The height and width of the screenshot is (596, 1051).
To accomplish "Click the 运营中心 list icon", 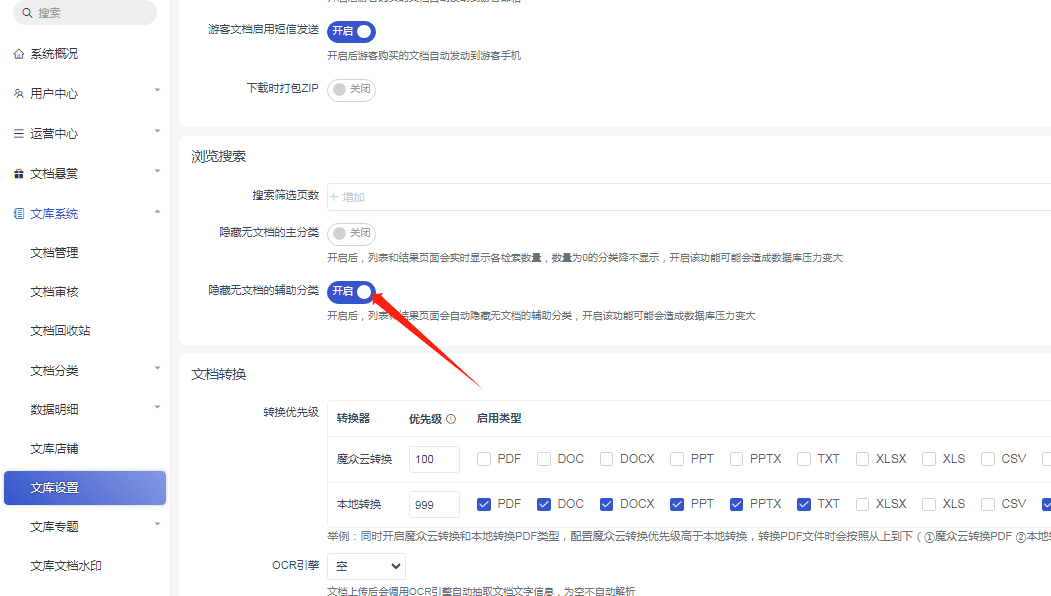I will [19, 134].
